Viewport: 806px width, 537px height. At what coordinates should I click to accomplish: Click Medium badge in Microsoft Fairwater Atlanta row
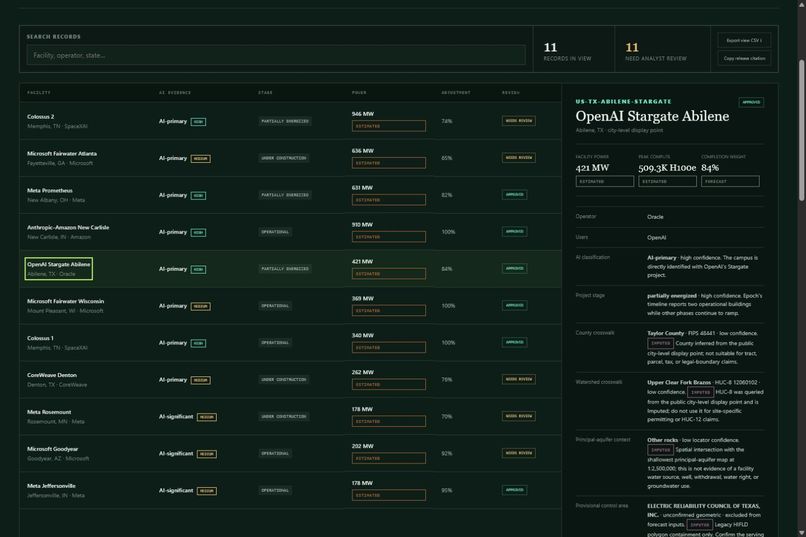tap(200, 159)
